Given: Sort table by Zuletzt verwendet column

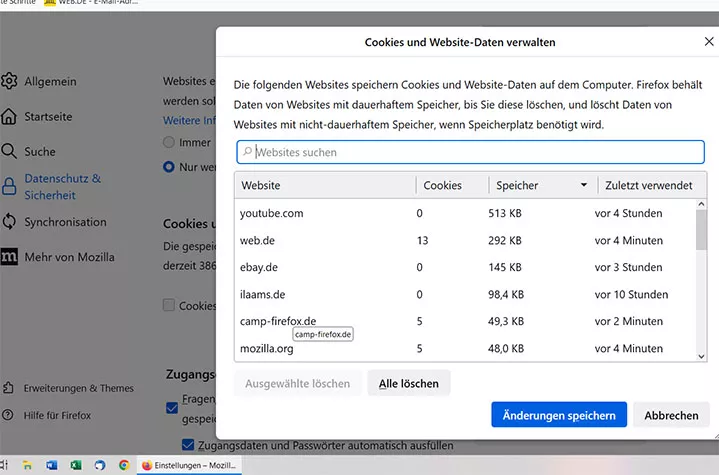Looking at the screenshot, I should click(648, 185).
